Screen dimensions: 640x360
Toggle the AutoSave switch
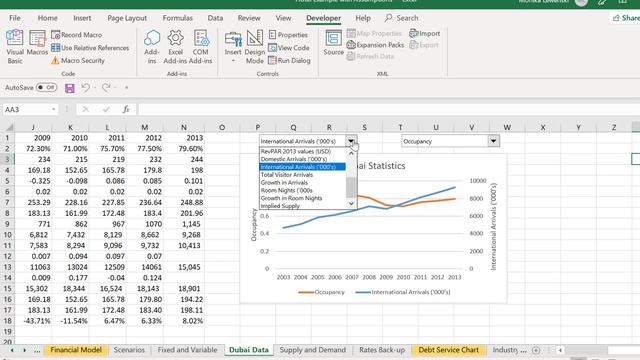click(x=46, y=87)
